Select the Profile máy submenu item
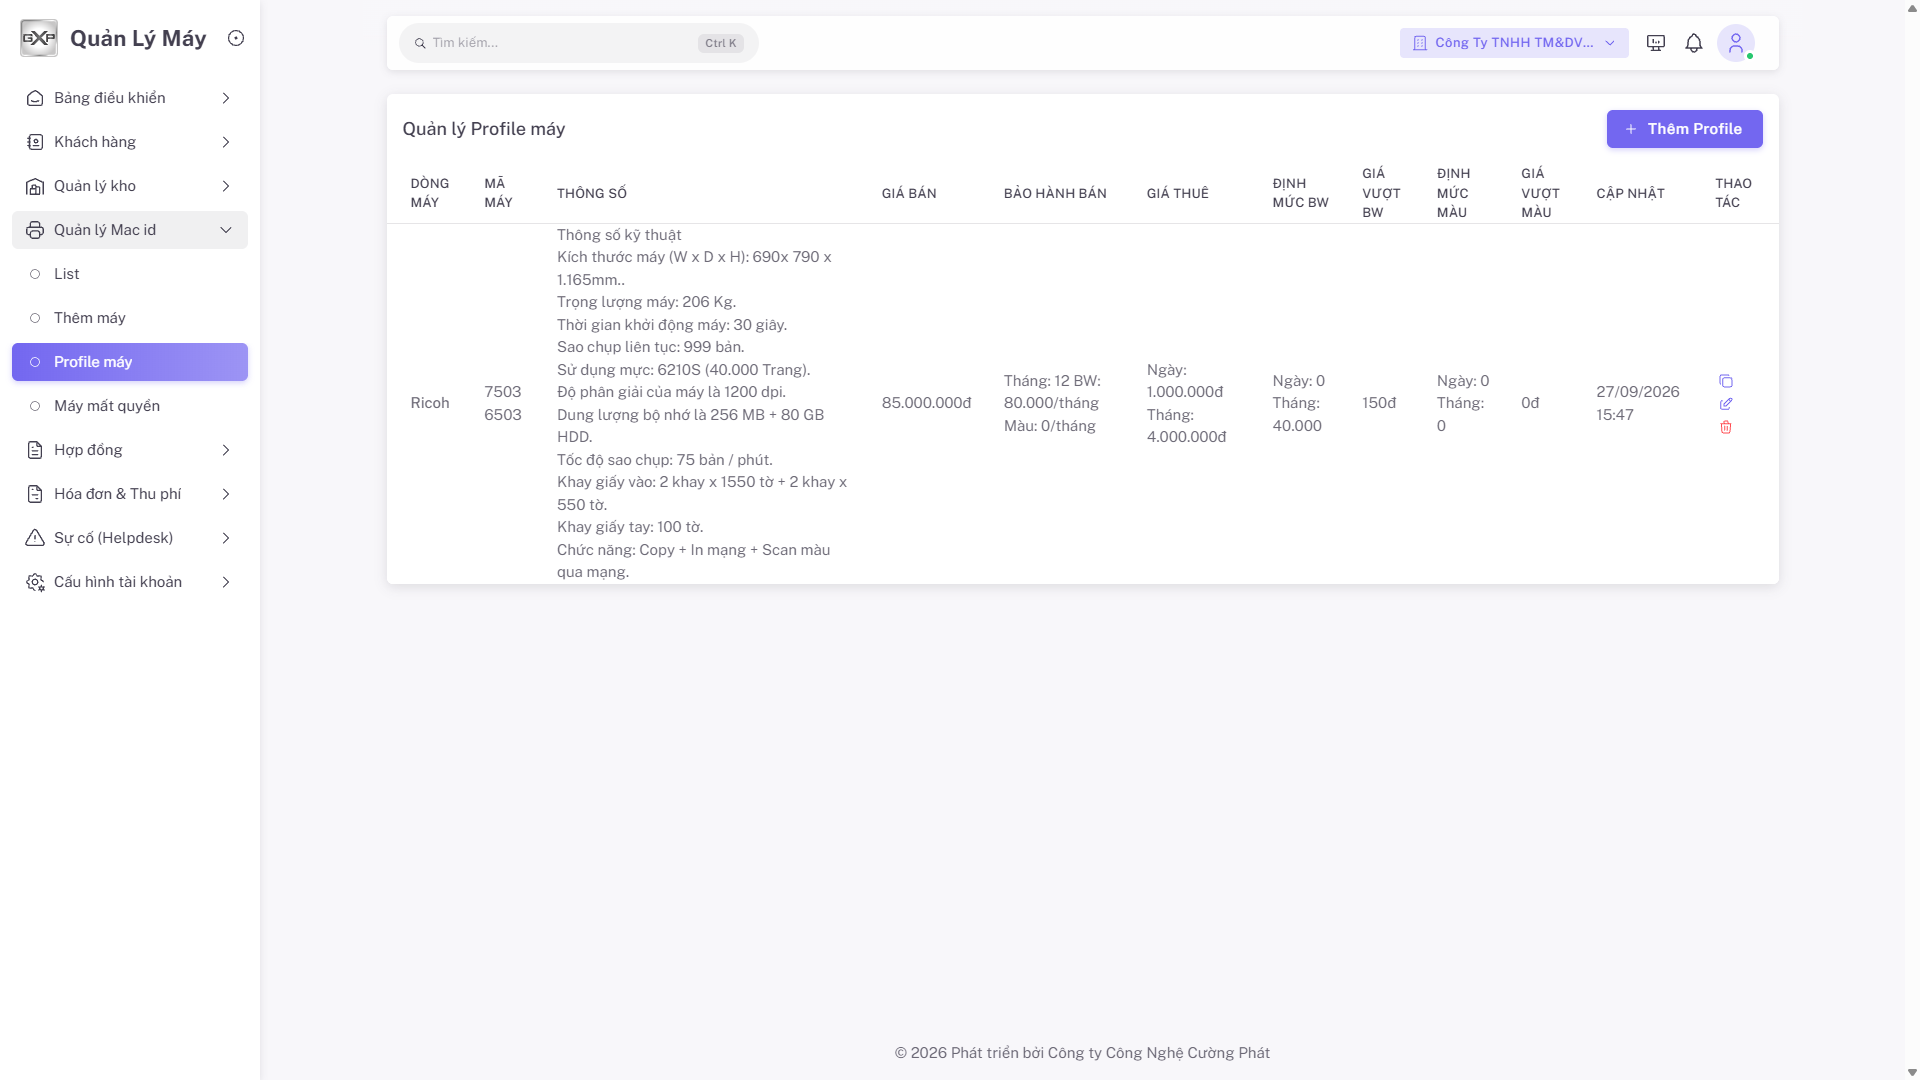This screenshot has height=1080, width=1920. 130,362
